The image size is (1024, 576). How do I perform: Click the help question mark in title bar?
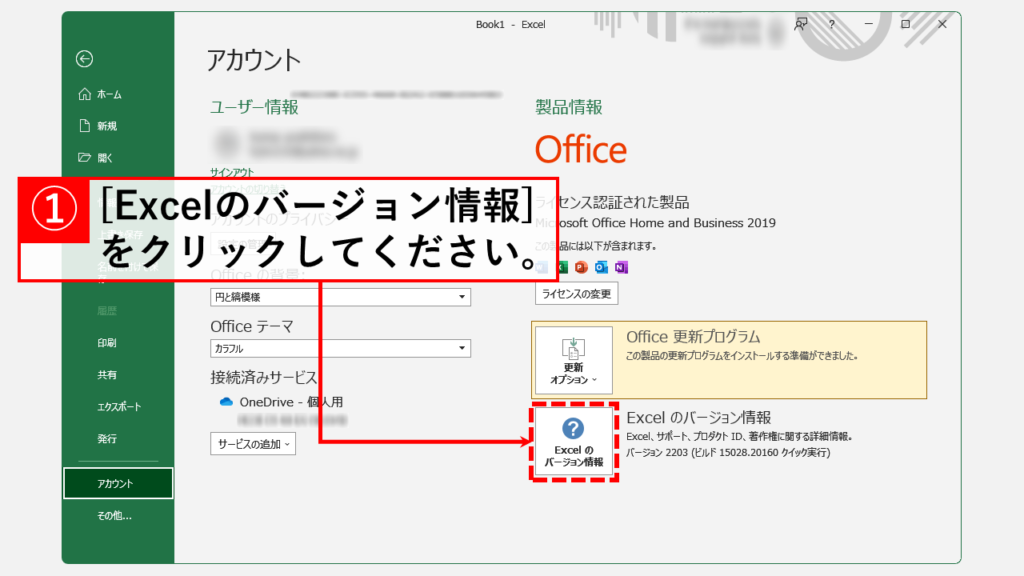(831, 24)
